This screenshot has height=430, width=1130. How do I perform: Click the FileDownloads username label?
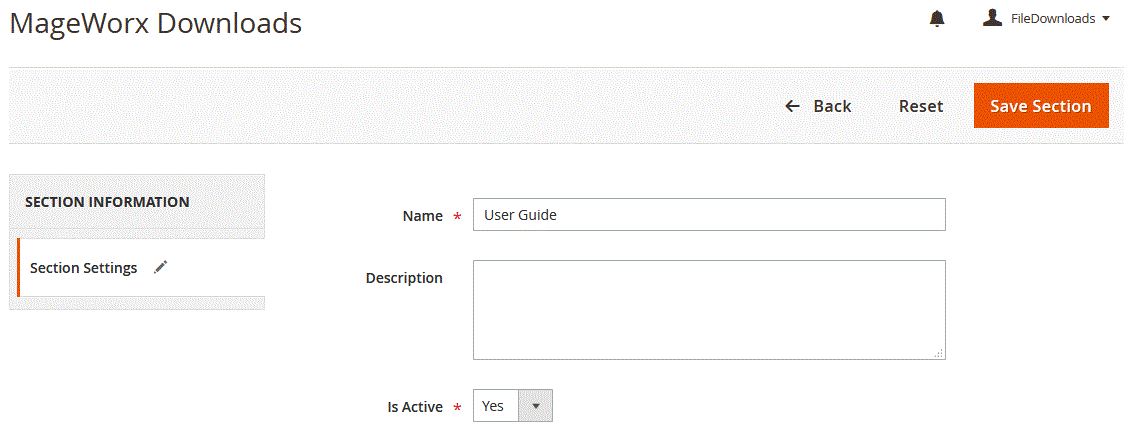pos(1053,19)
